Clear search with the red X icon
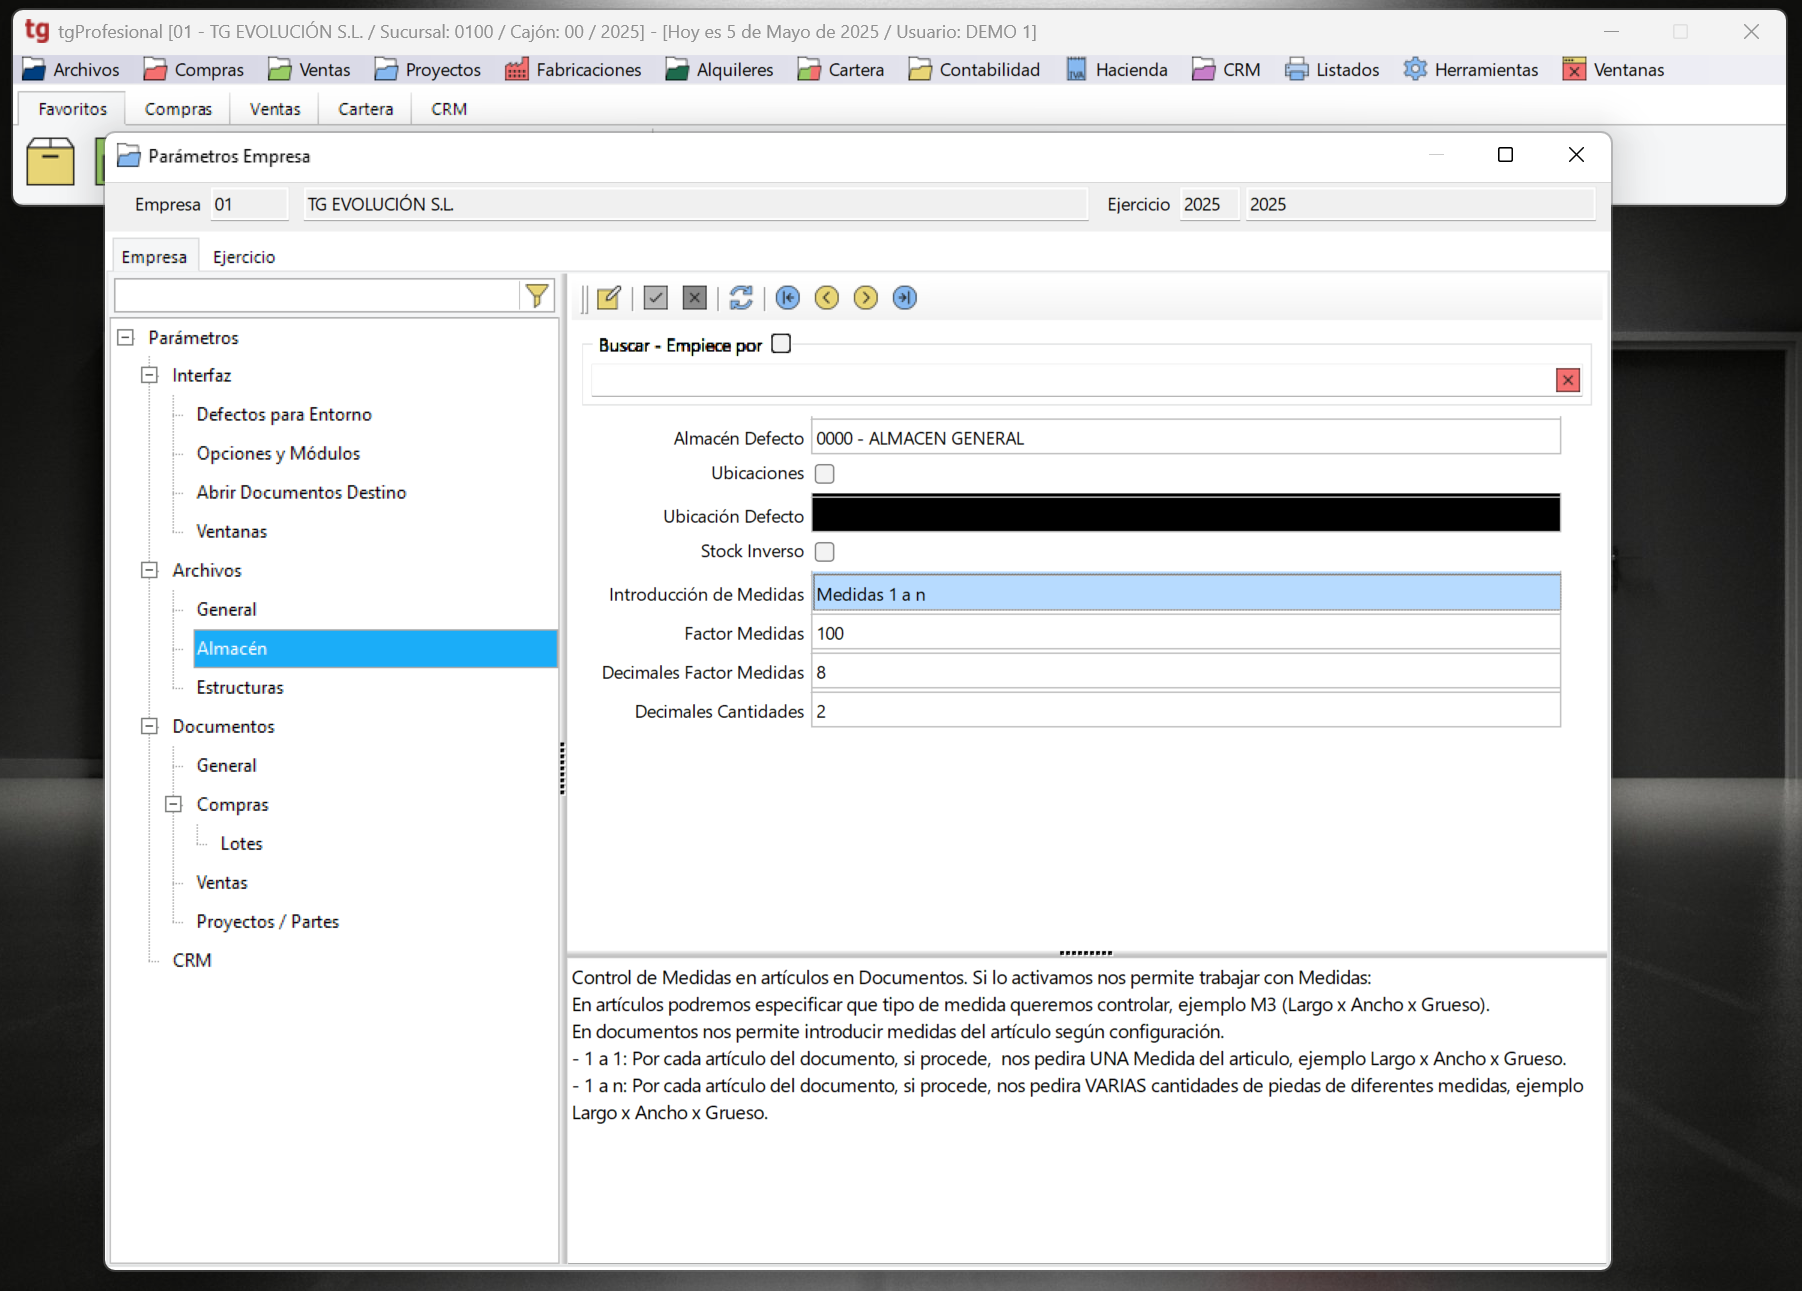 1568,380
